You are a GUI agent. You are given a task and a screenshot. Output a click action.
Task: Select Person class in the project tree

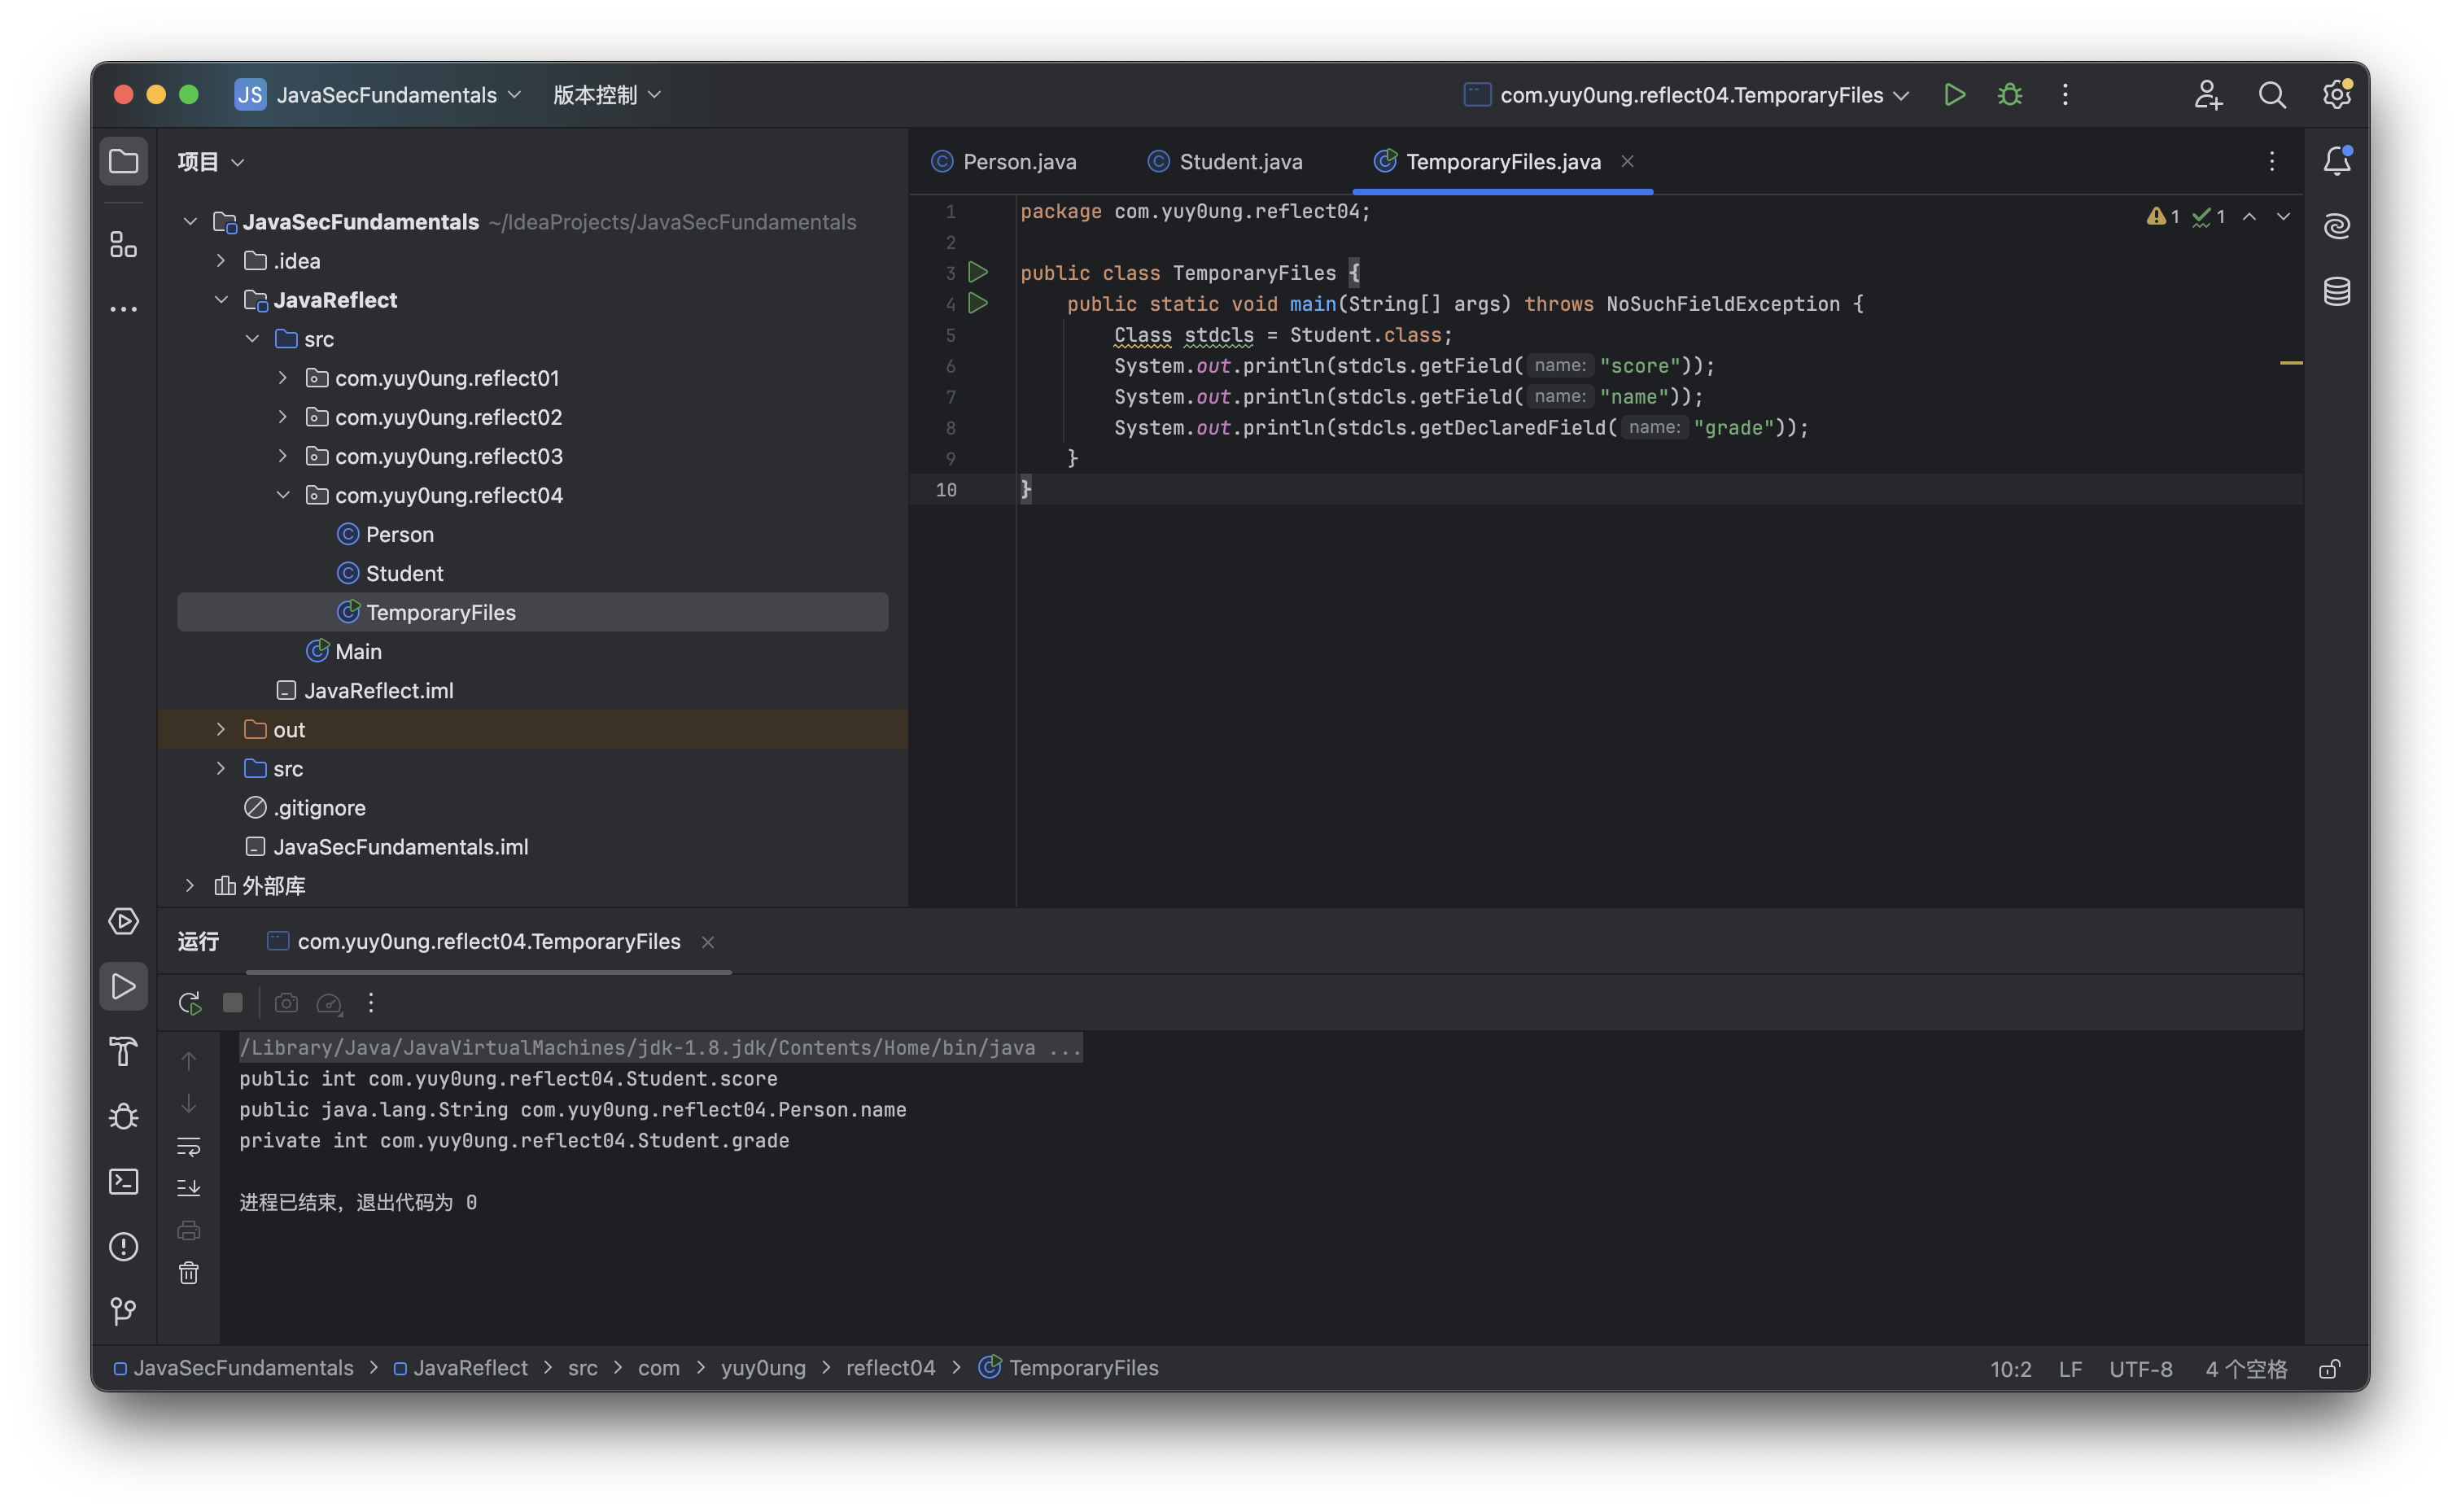click(399, 535)
